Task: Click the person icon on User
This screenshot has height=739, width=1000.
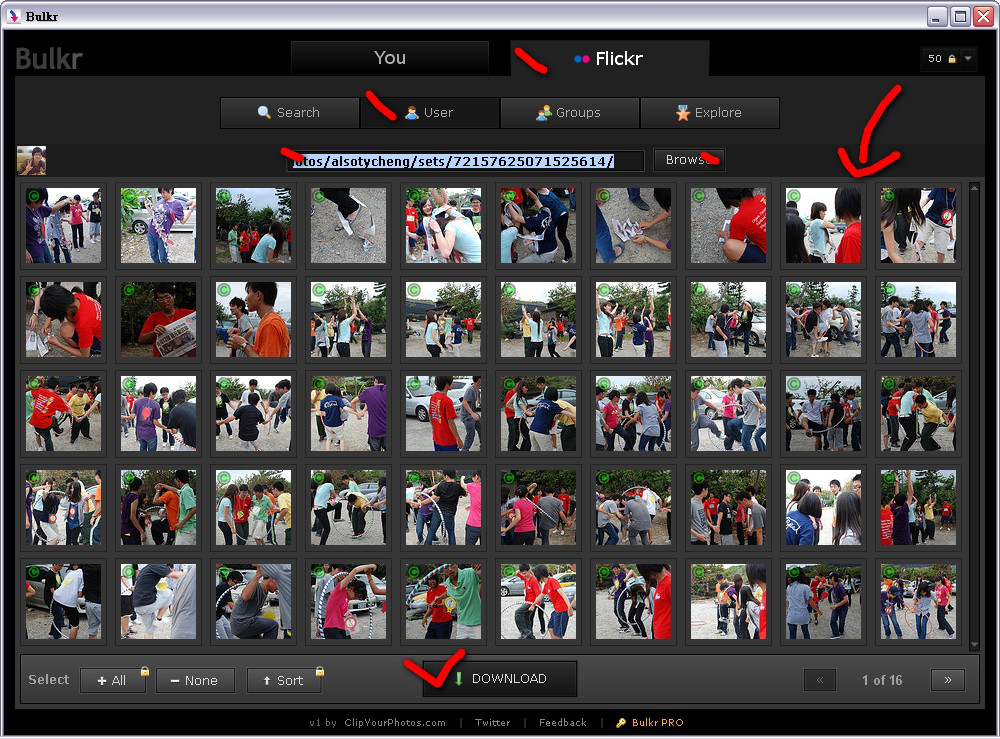Action: tap(412, 113)
